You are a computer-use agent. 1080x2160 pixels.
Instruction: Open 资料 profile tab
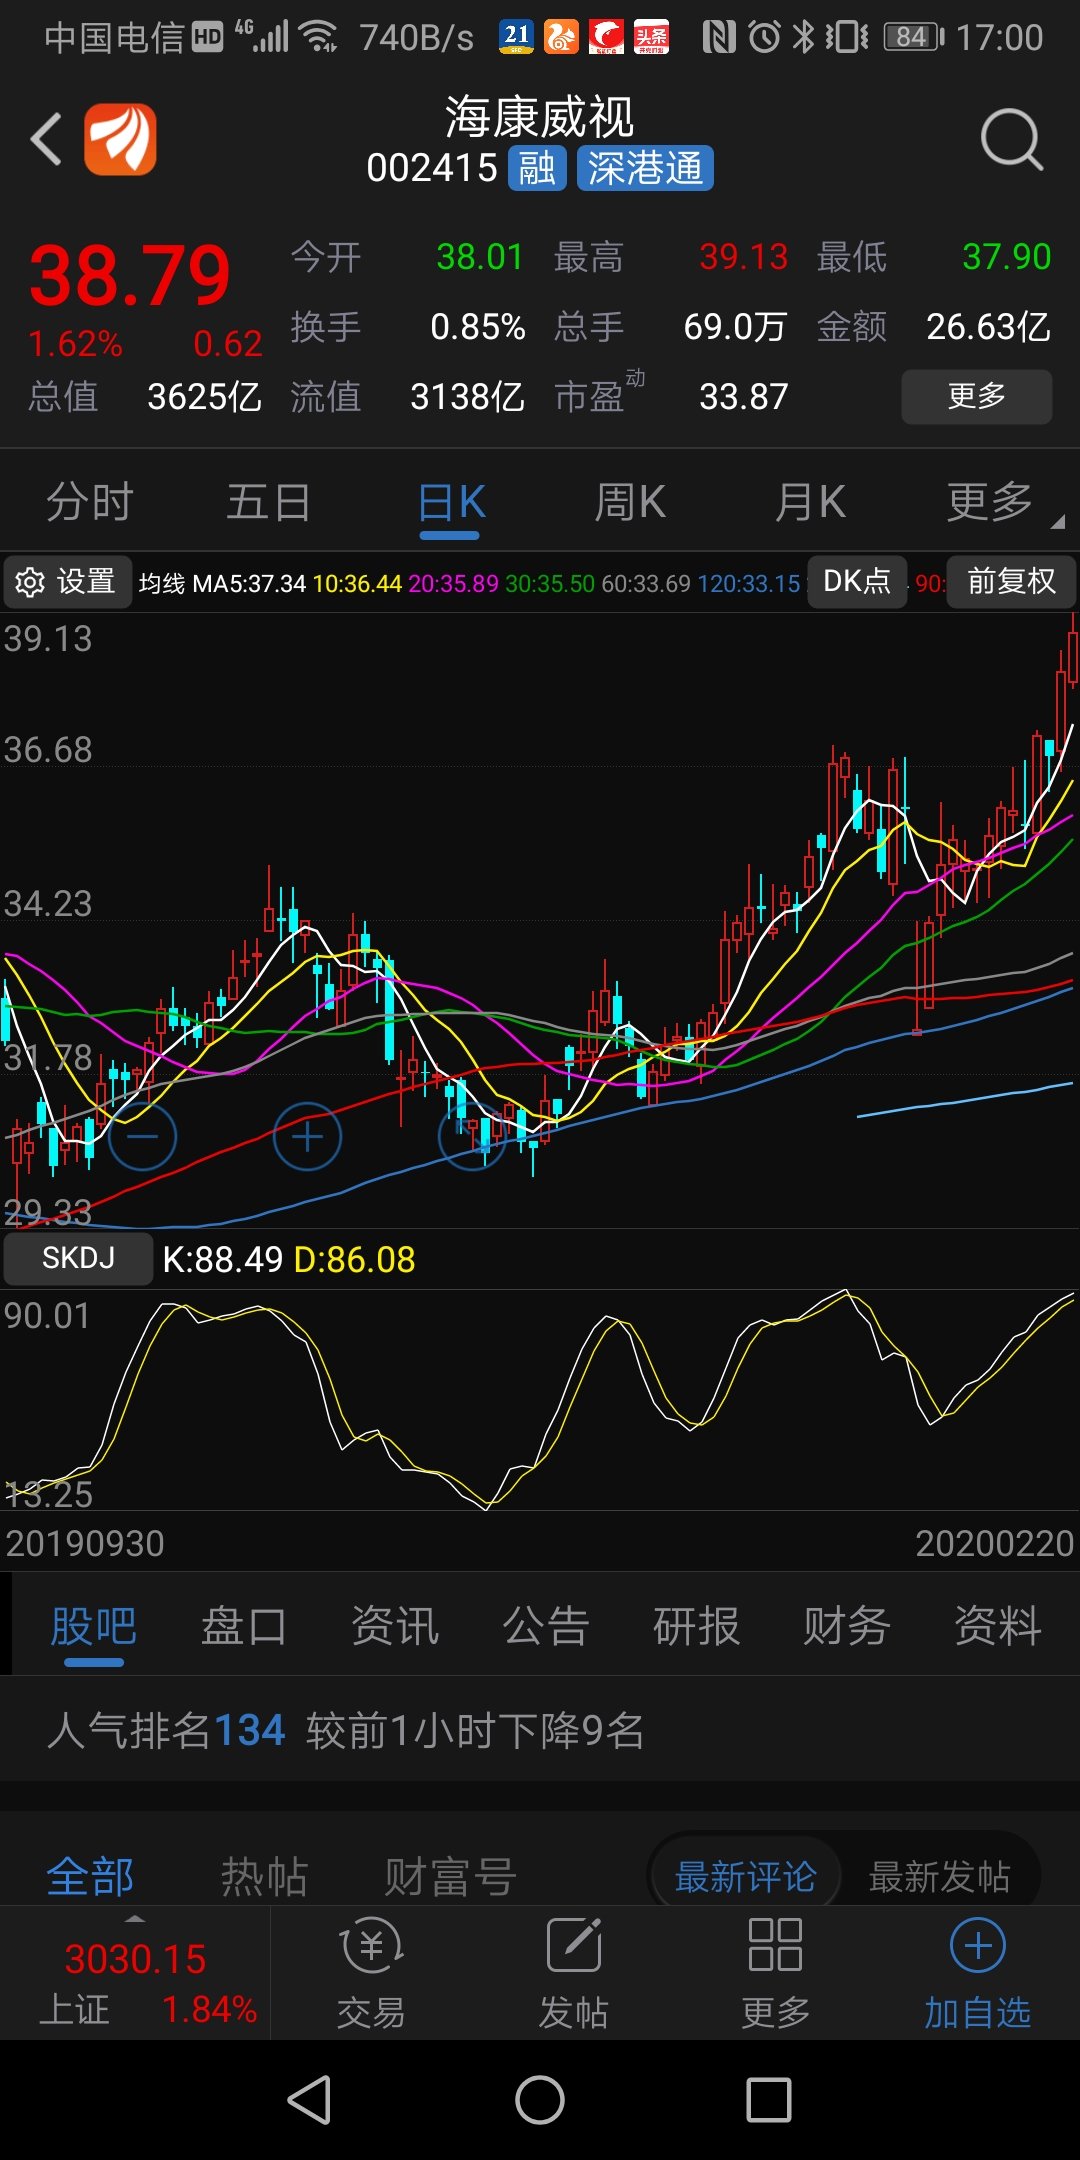click(998, 1626)
